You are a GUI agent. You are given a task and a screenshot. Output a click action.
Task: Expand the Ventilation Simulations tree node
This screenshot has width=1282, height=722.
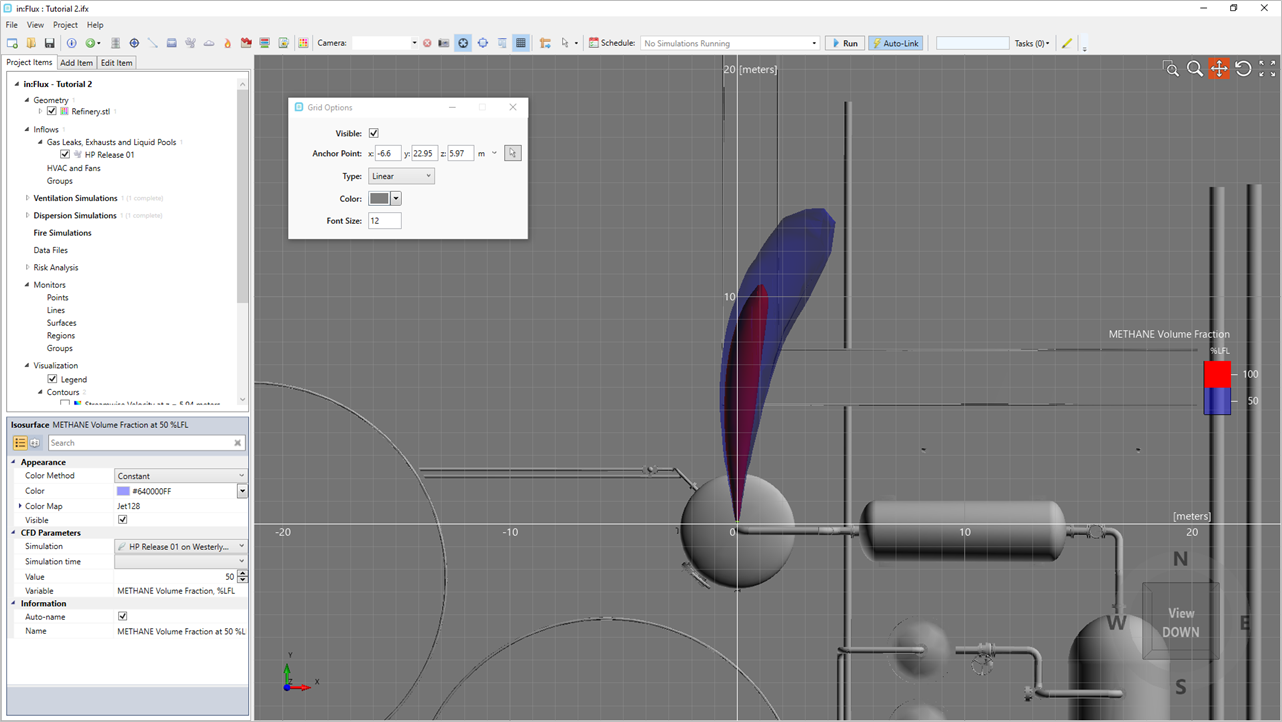click(27, 198)
